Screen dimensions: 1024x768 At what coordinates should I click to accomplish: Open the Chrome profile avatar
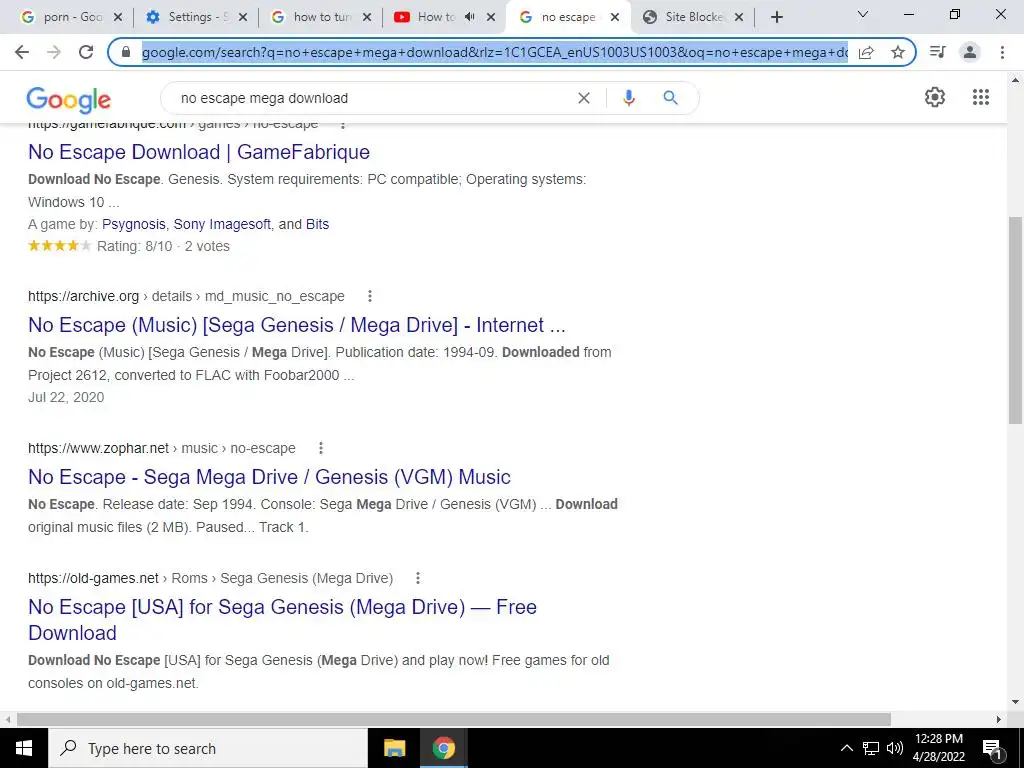(x=970, y=52)
